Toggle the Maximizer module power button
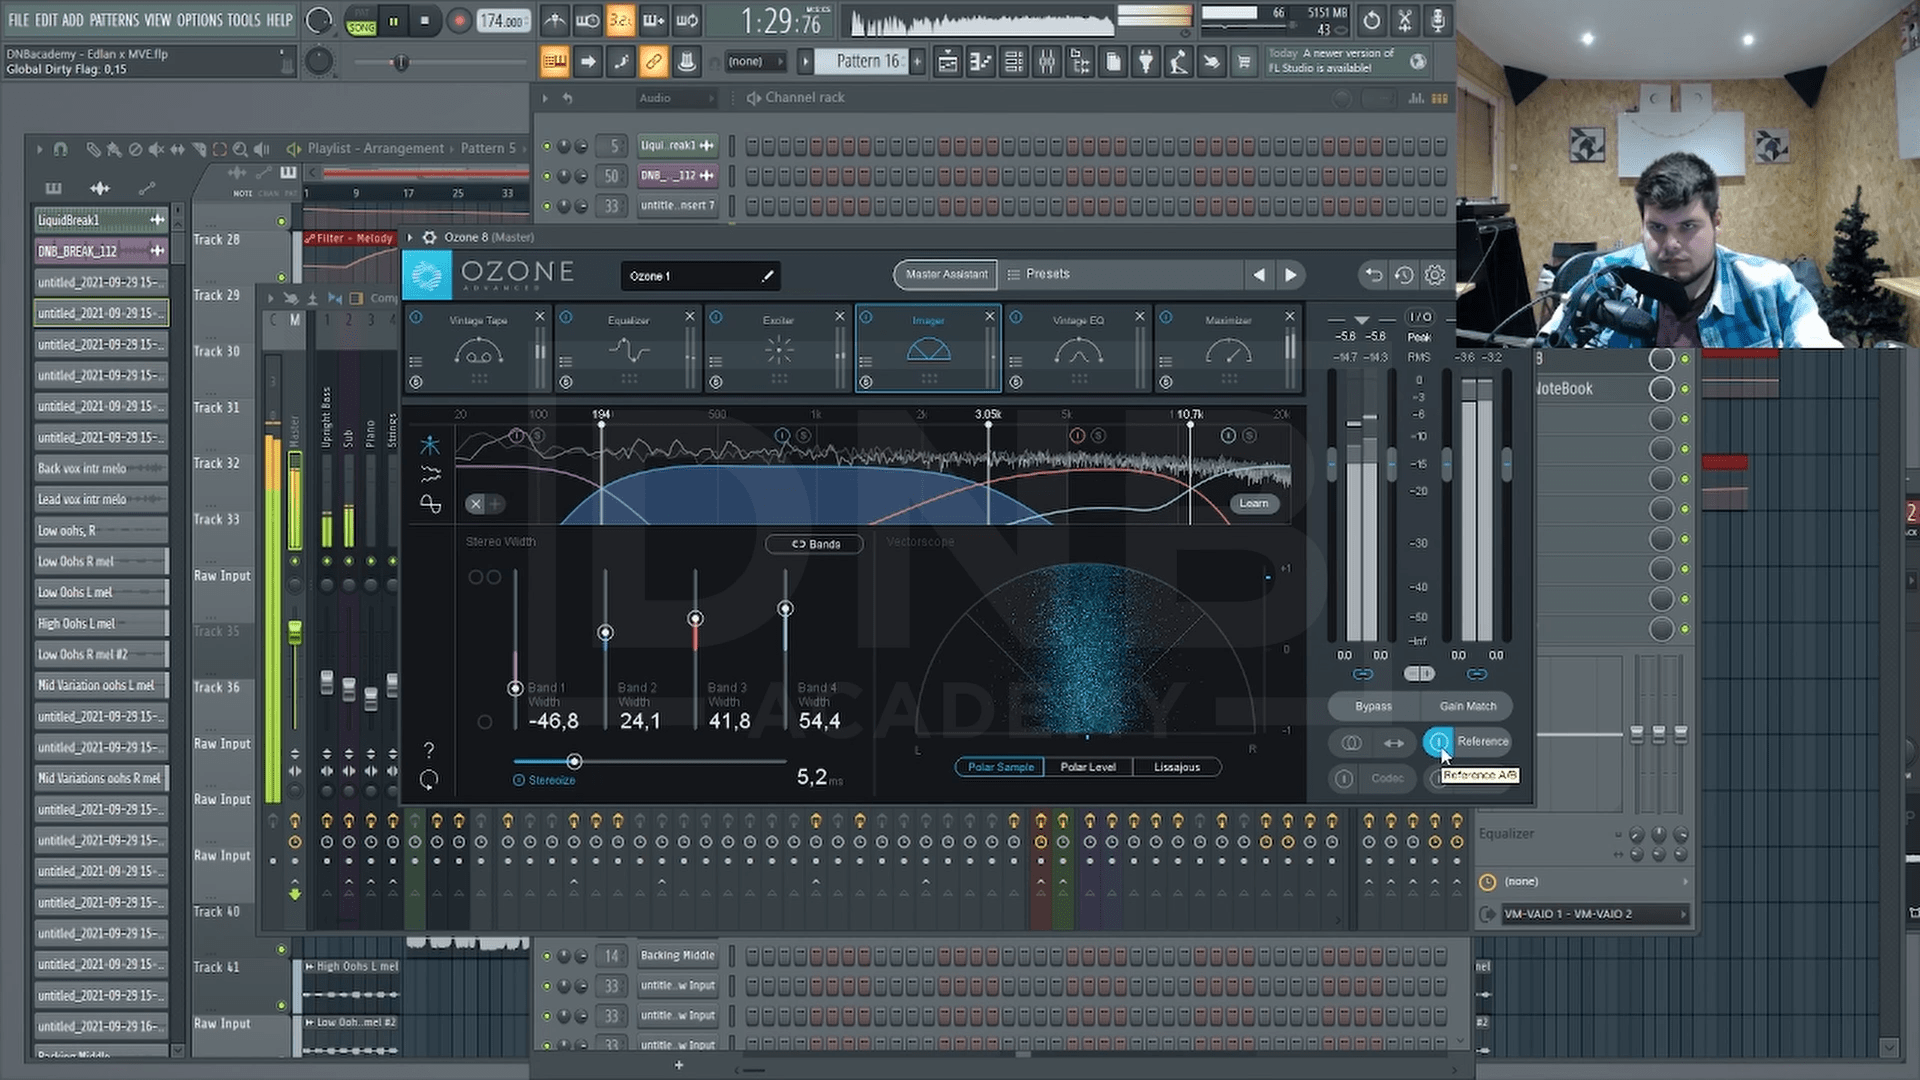Image resolution: width=1920 pixels, height=1080 pixels. [1166, 317]
